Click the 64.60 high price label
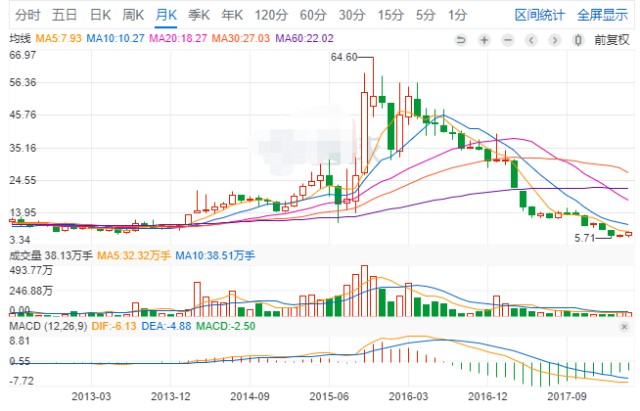Viewport: 640px width, 411px height. tap(344, 57)
